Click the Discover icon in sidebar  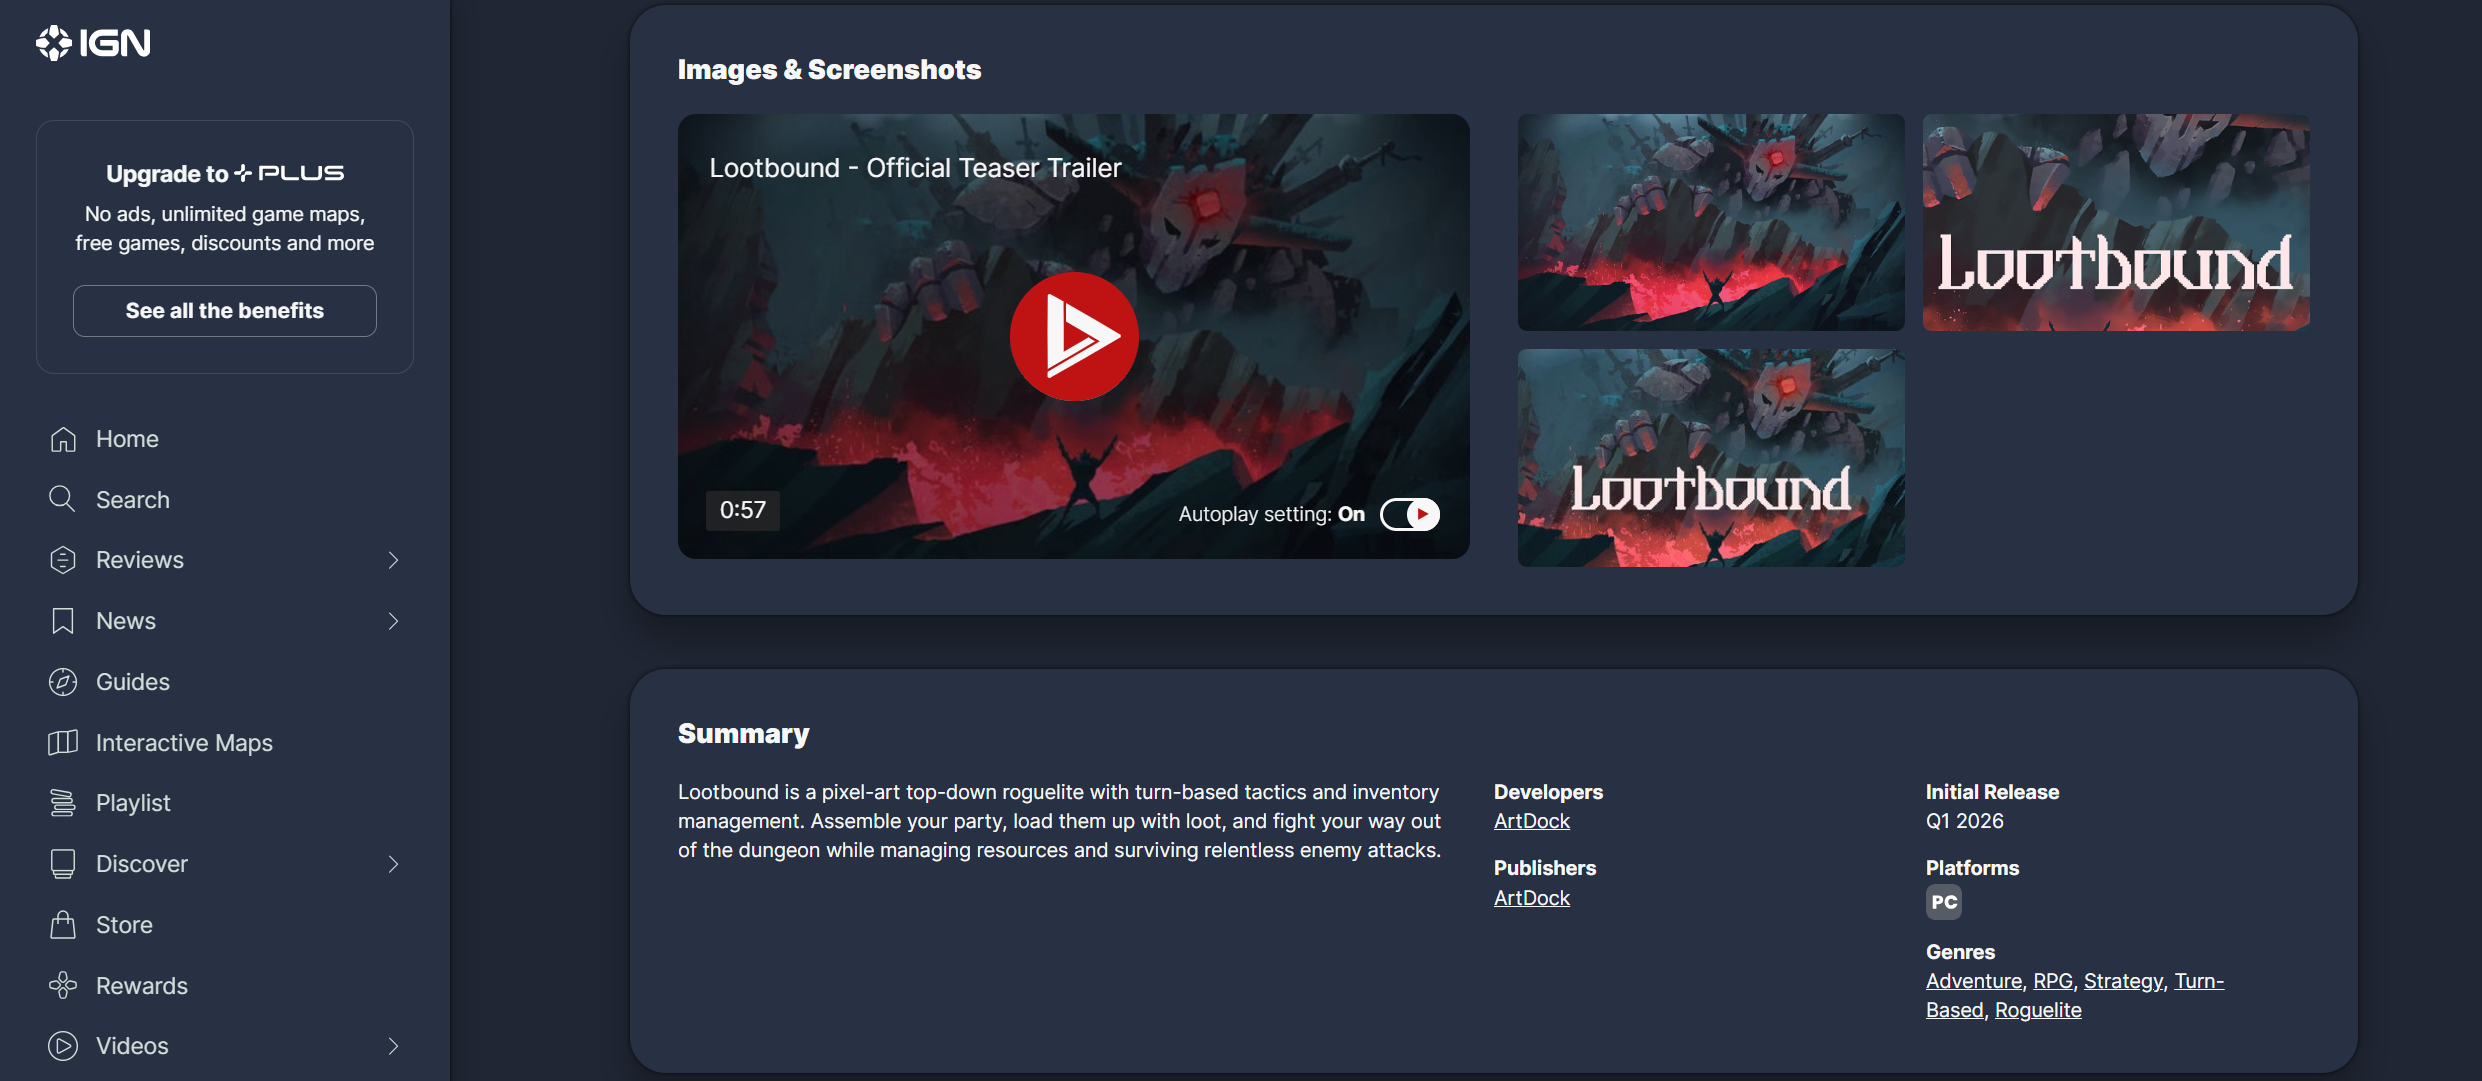63,864
